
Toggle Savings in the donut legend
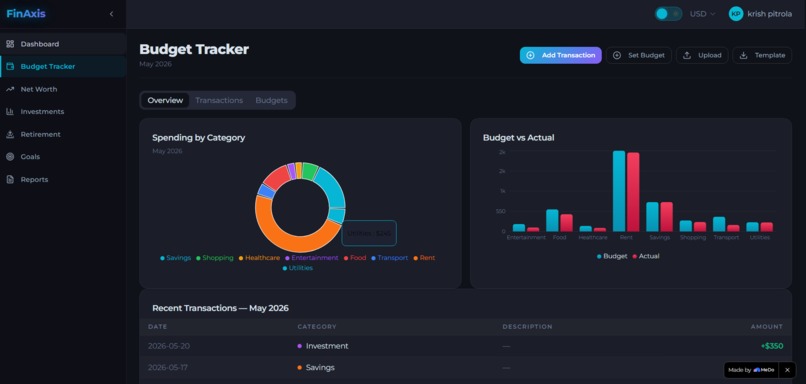coord(175,258)
